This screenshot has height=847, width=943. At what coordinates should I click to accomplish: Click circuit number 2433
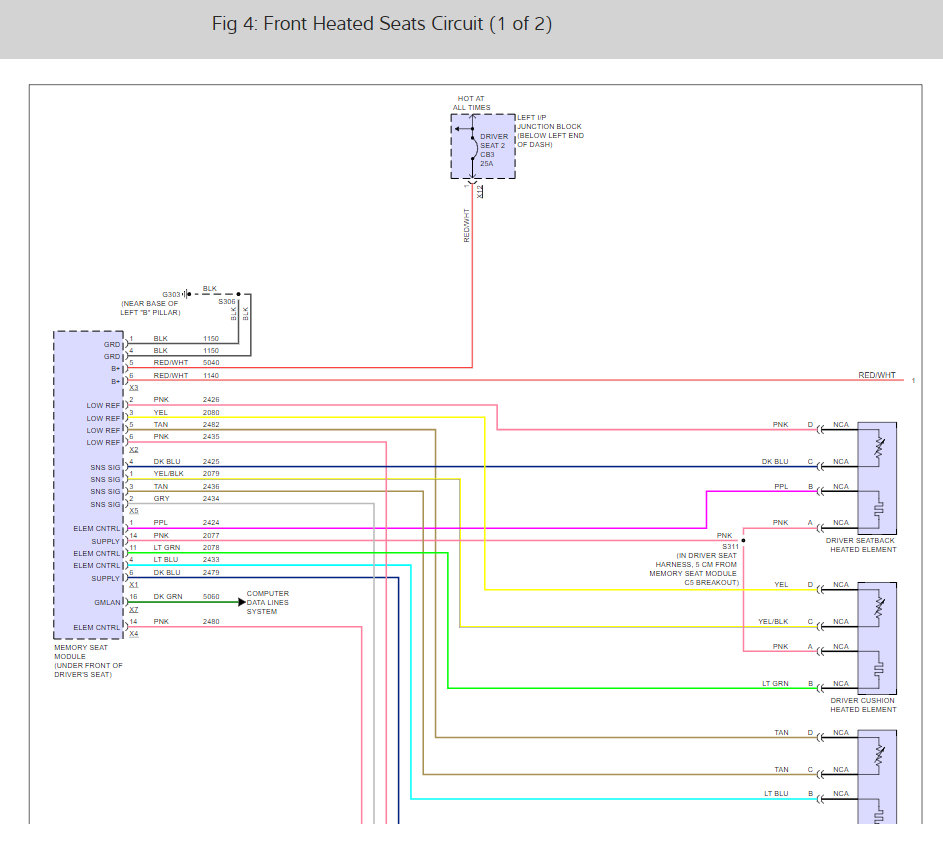(211, 559)
